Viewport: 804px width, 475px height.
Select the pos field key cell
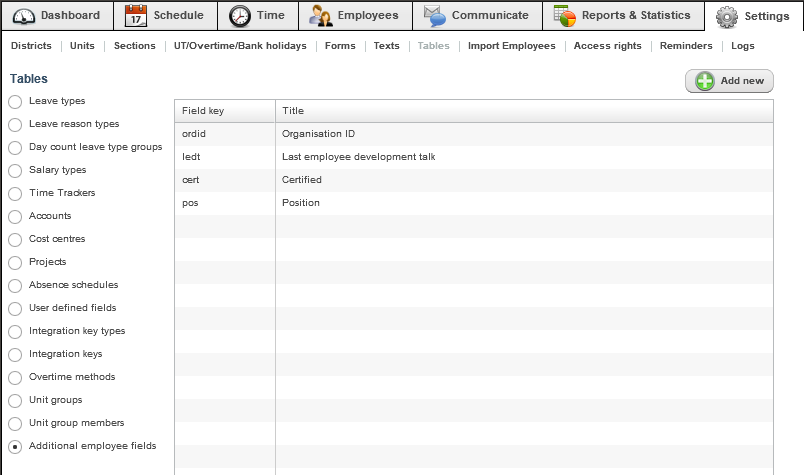coord(225,203)
